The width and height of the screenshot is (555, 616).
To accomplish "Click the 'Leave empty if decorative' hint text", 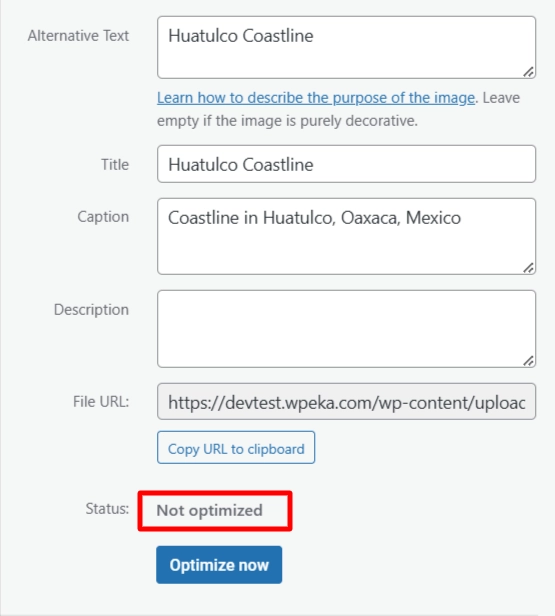I will (338, 109).
